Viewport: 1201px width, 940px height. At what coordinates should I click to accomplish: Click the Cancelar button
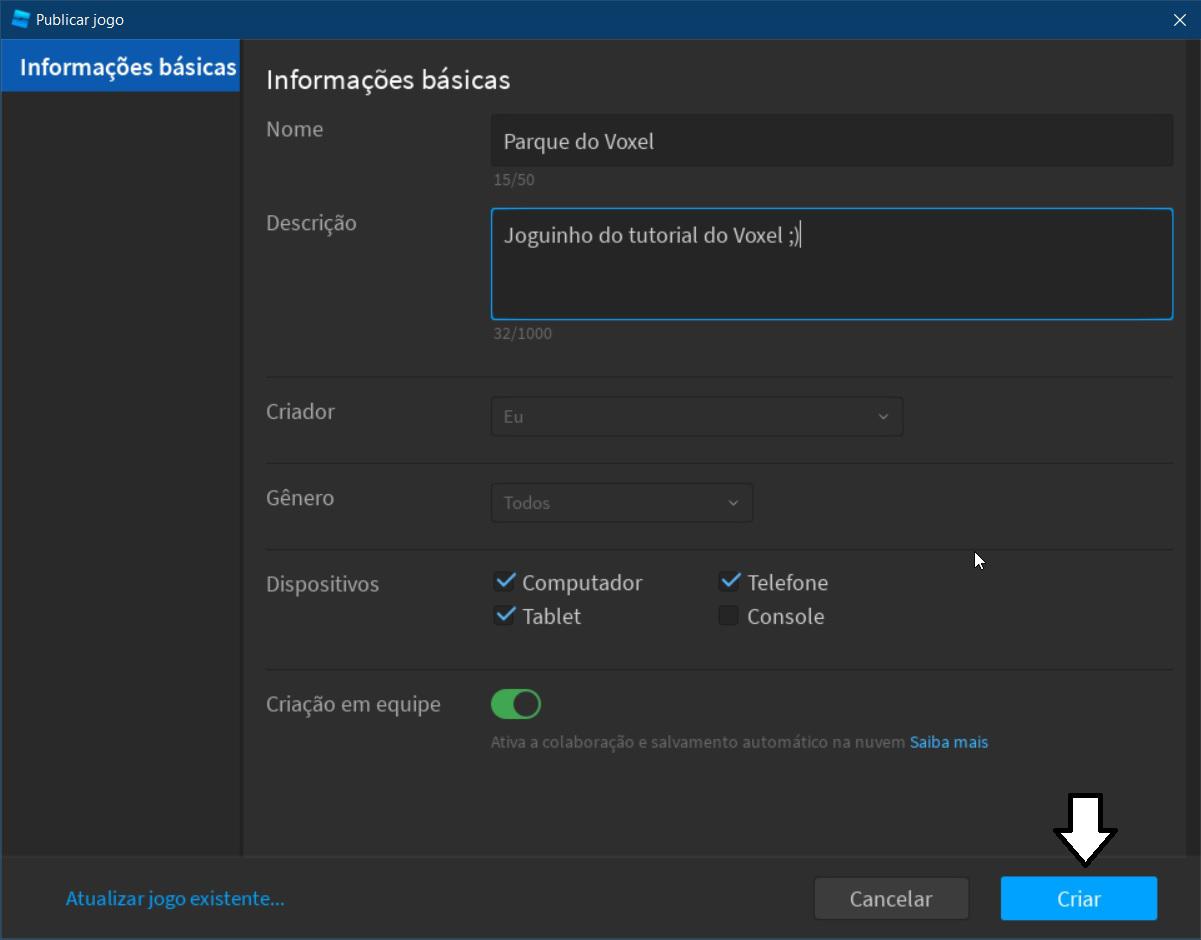(x=891, y=899)
